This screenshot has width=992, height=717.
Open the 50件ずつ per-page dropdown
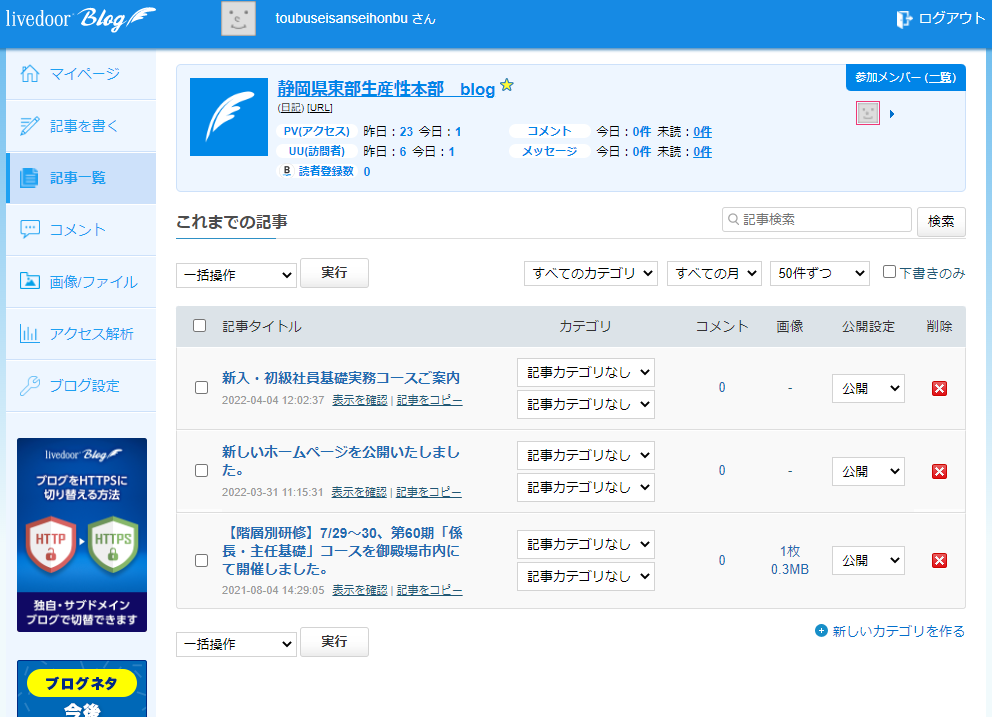tap(819, 273)
